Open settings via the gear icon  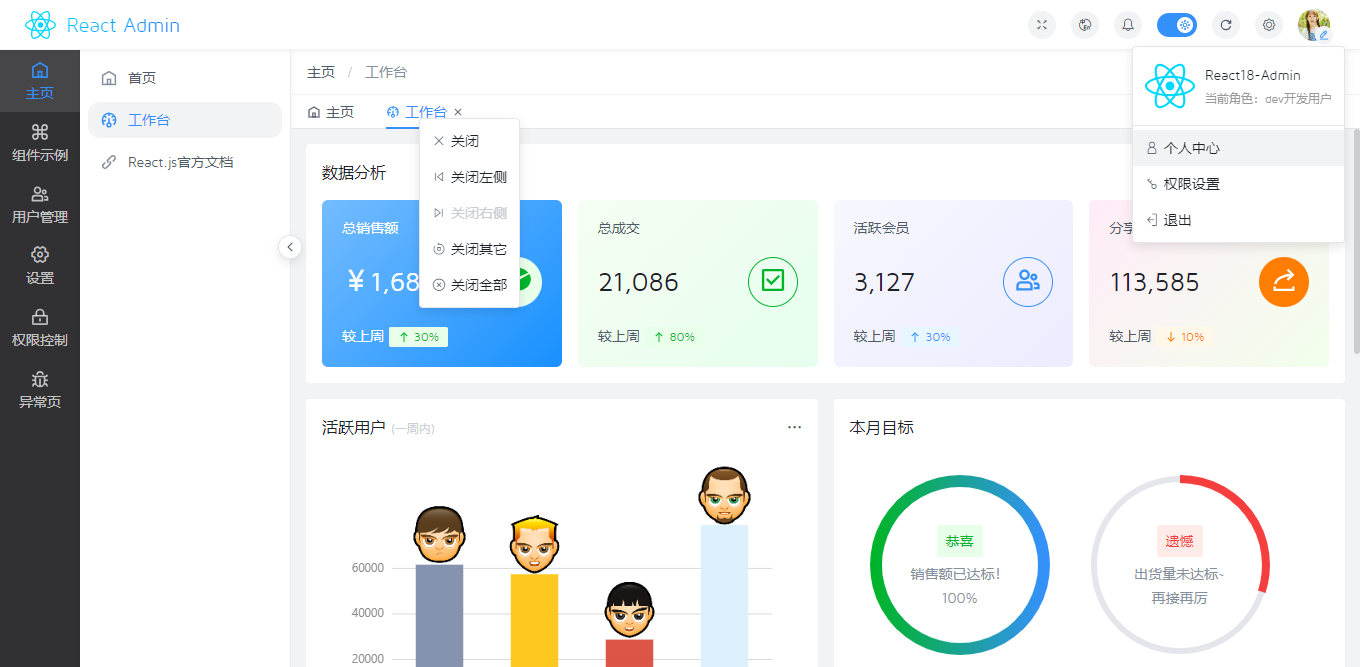1269,24
